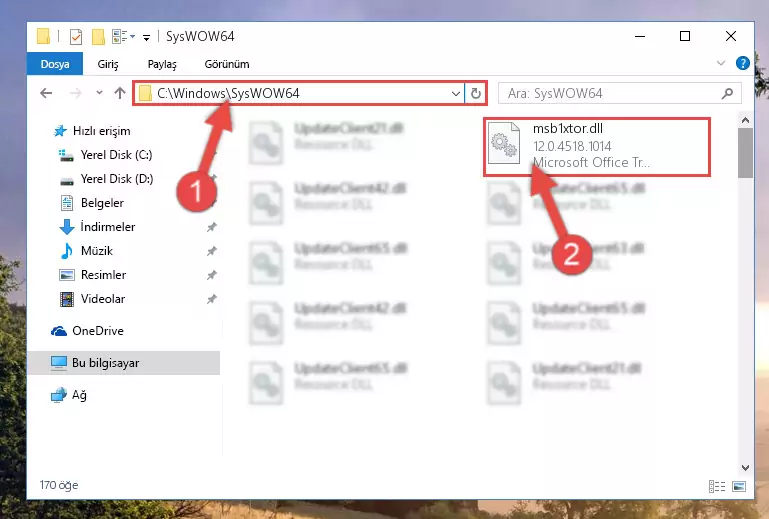Open Resimler folder in sidebar
The width and height of the screenshot is (769, 519).
click(x=93, y=275)
